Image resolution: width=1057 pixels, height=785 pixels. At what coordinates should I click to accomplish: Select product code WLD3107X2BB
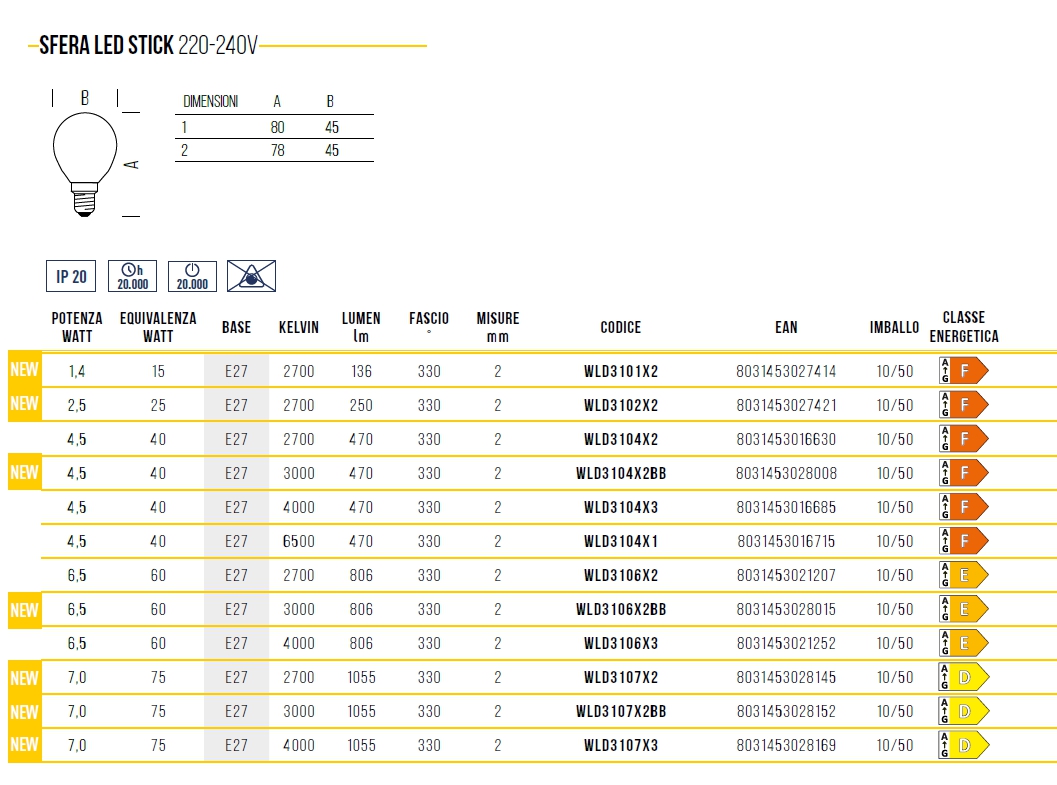pyautogui.click(x=621, y=711)
